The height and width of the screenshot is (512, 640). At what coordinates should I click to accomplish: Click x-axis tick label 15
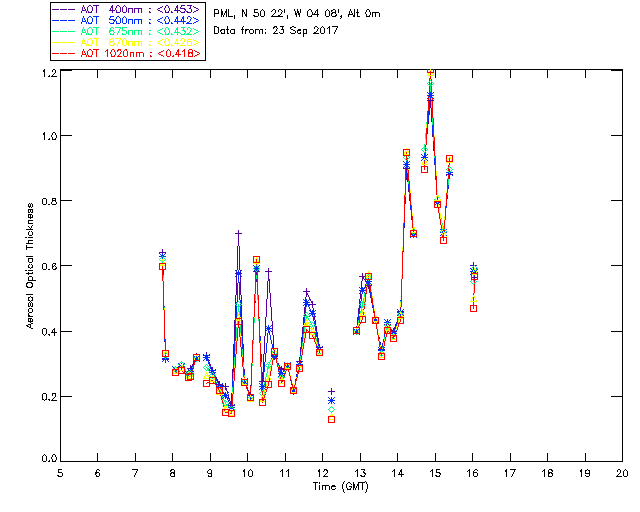point(435,473)
